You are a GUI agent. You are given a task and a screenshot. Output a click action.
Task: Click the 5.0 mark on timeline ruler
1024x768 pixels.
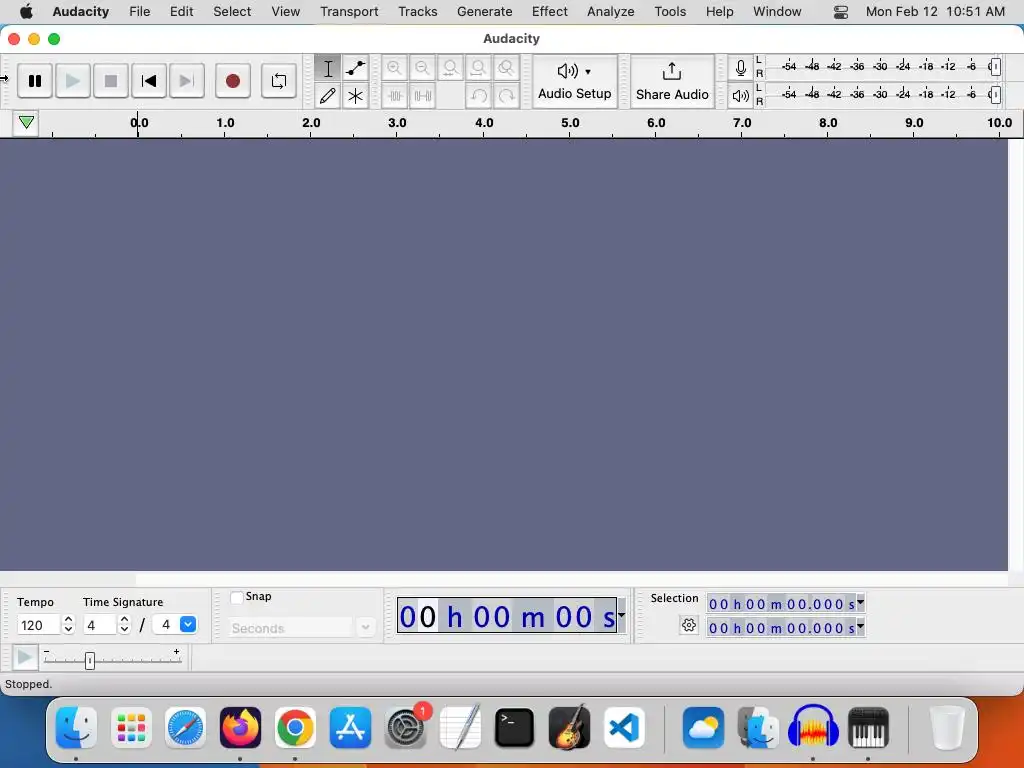tap(570, 123)
